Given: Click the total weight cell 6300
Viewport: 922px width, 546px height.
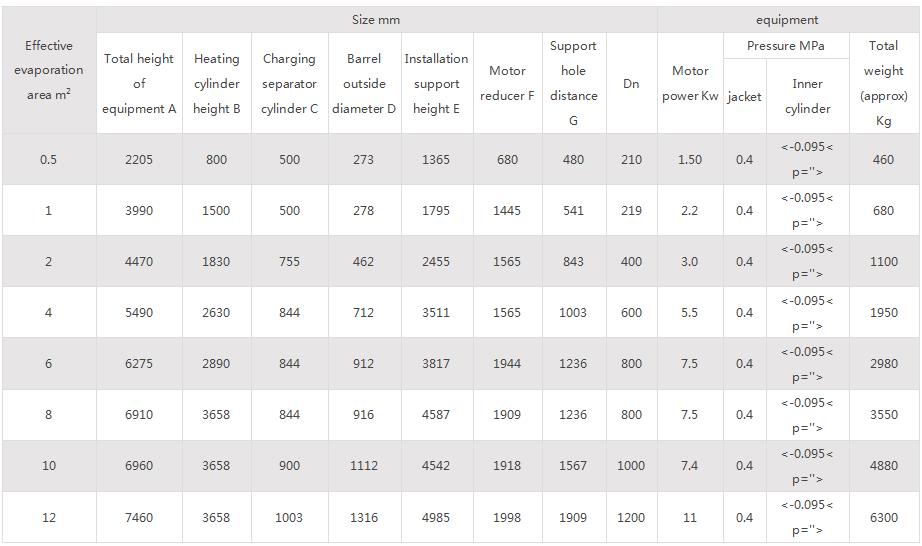Looking at the screenshot, I should [883, 518].
